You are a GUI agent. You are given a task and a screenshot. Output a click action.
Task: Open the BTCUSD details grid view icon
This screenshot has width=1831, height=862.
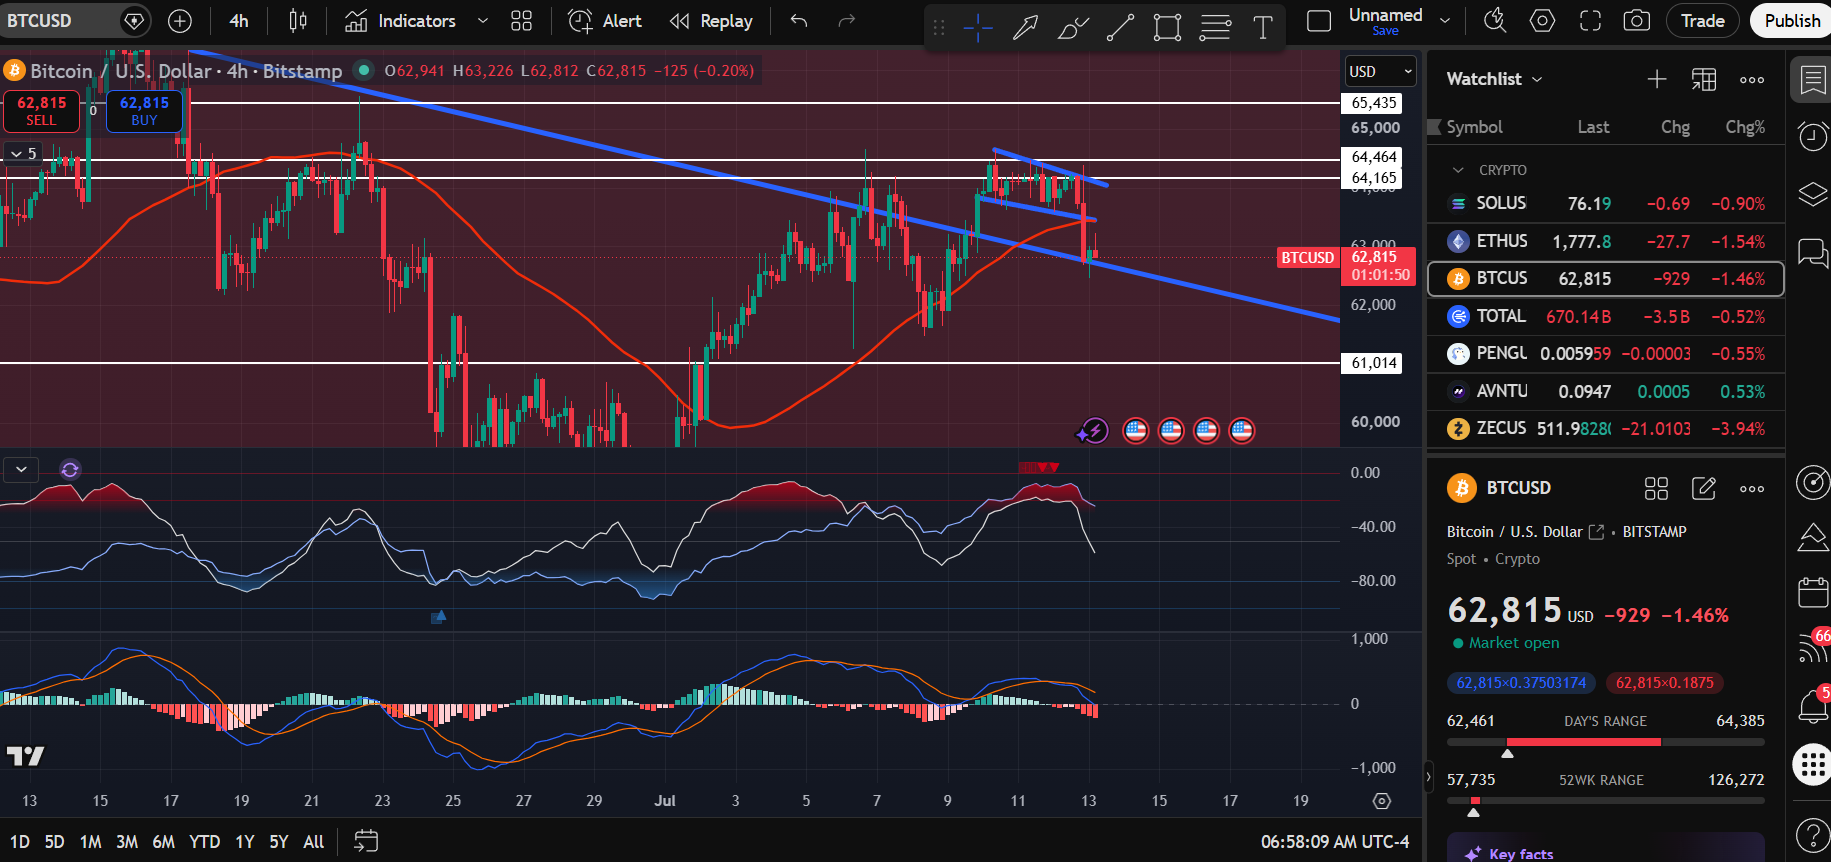click(x=1656, y=488)
